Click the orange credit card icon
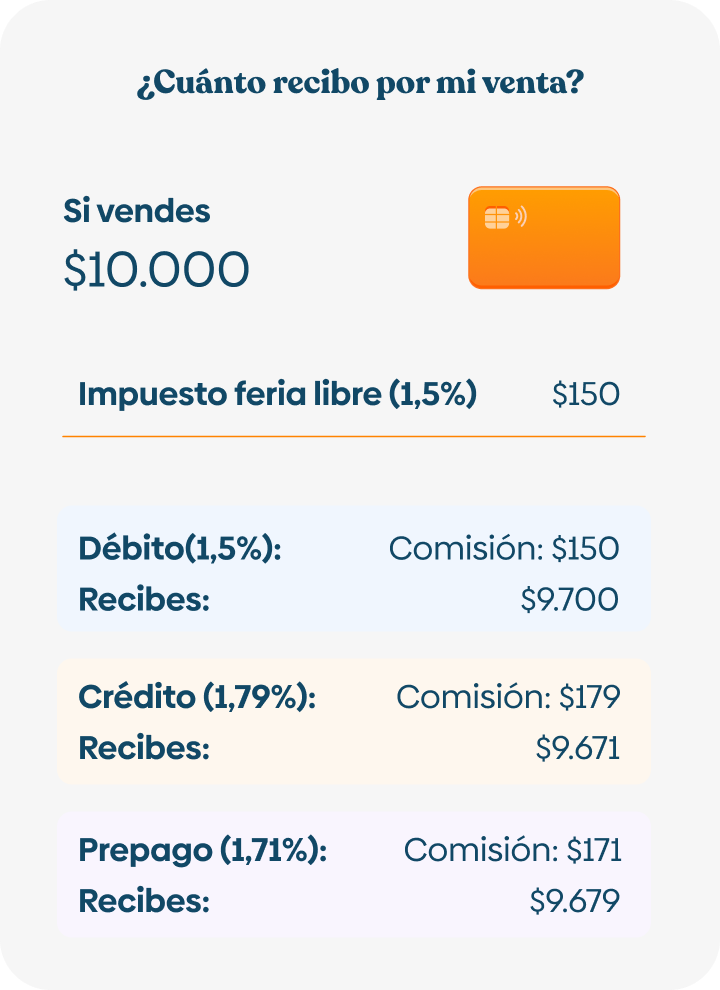This screenshot has height=990, width=720. pyautogui.click(x=544, y=238)
